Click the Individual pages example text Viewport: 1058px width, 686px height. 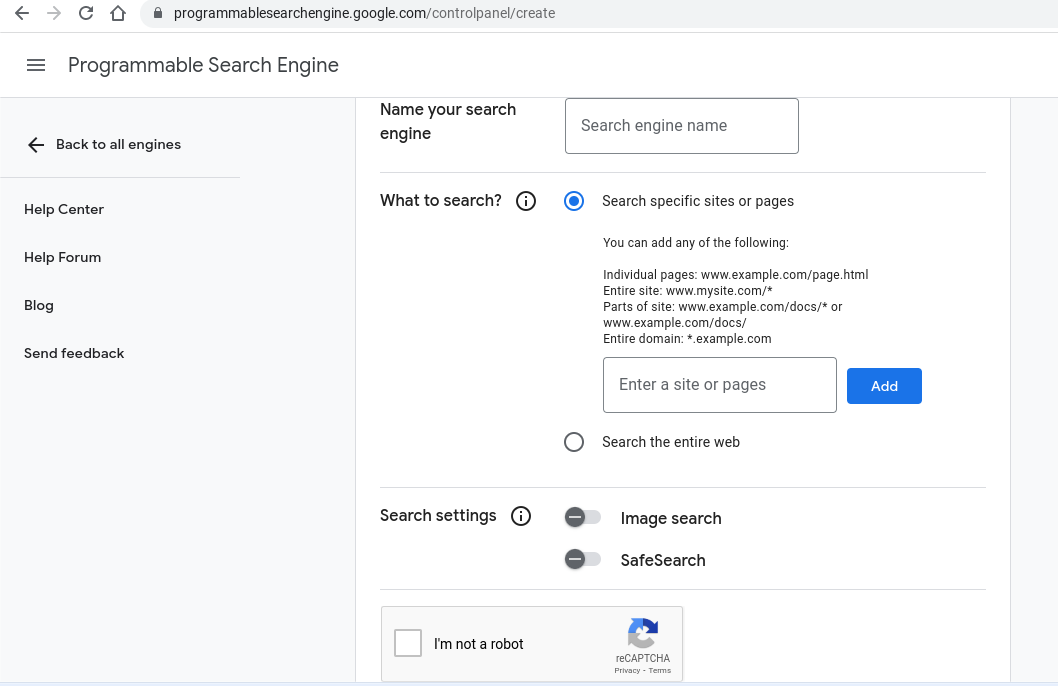[735, 275]
